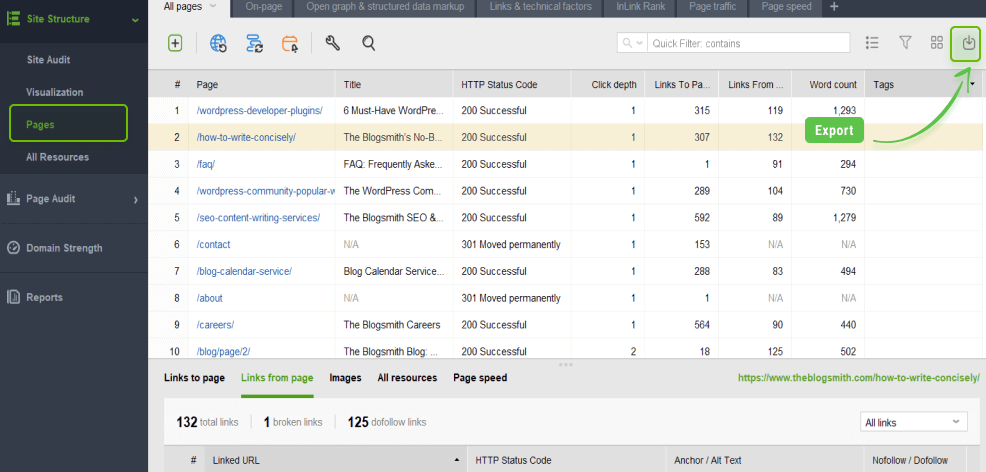Click the Update page data icon
This screenshot has height=472, width=986.
click(254, 43)
